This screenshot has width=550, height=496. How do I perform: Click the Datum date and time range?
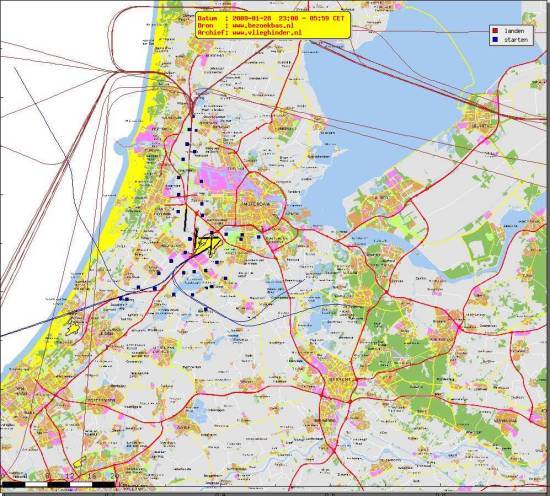[x=288, y=18]
